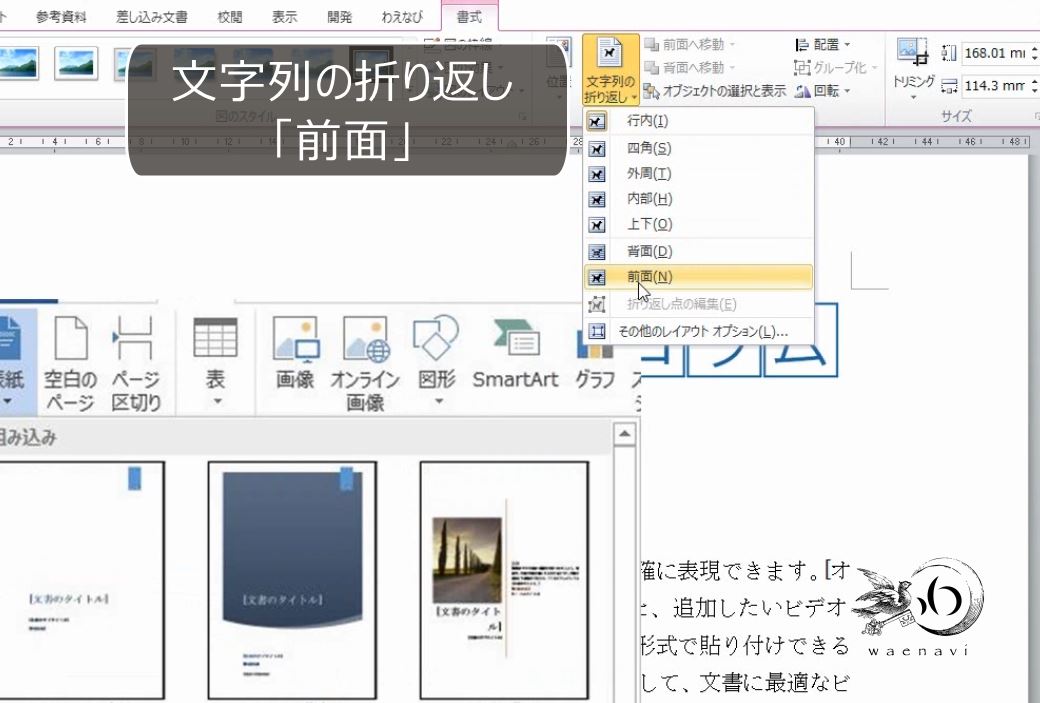The width and height of the screenshot is (1040, 703).
Task: Click the 四角 wrap icon
Action: point(597,149)
